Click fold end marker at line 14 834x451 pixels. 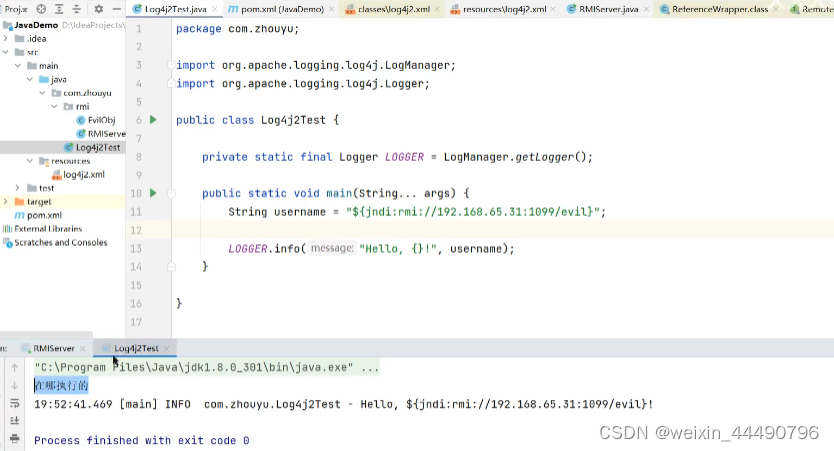coord(171,266)
